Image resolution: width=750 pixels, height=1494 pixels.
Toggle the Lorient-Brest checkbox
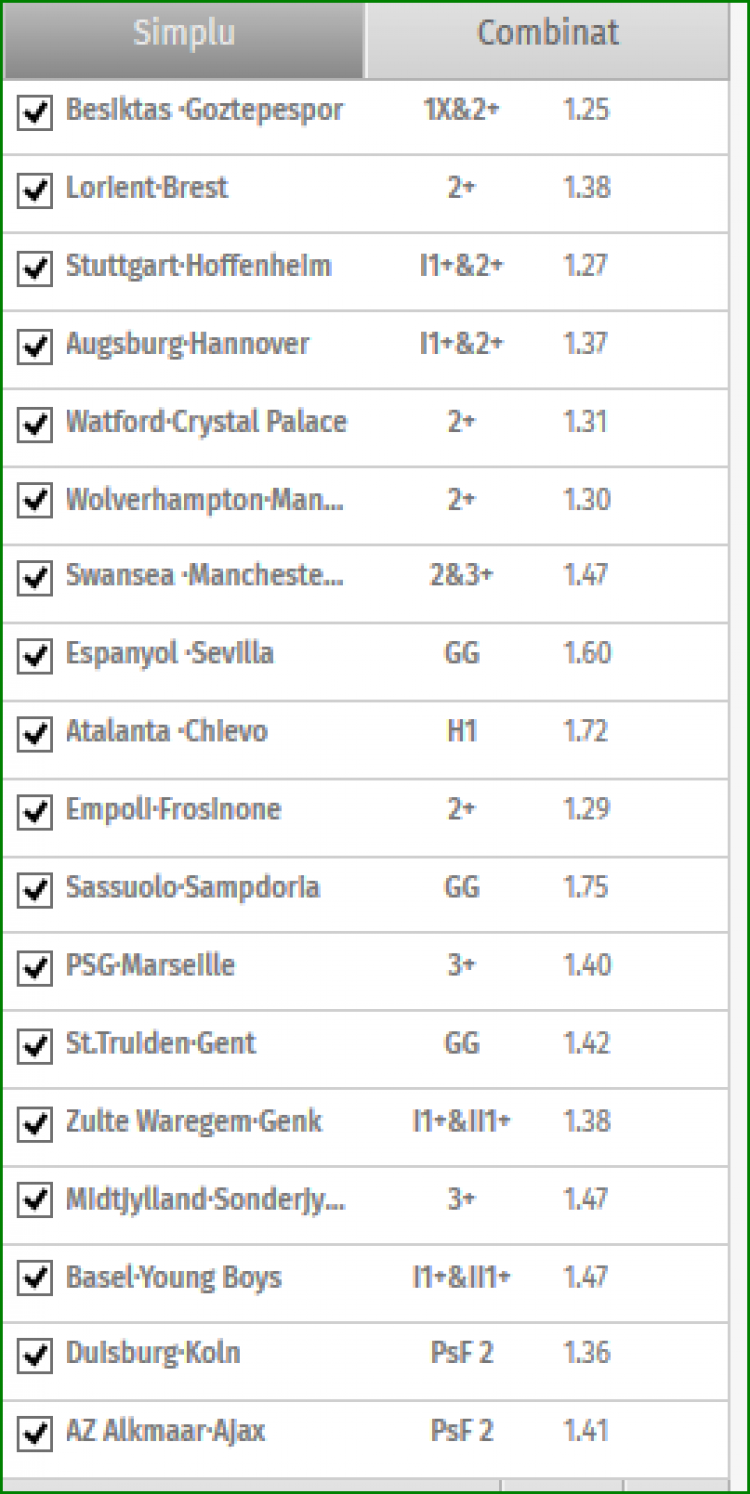pyautogui.click(x=35, y=190)
